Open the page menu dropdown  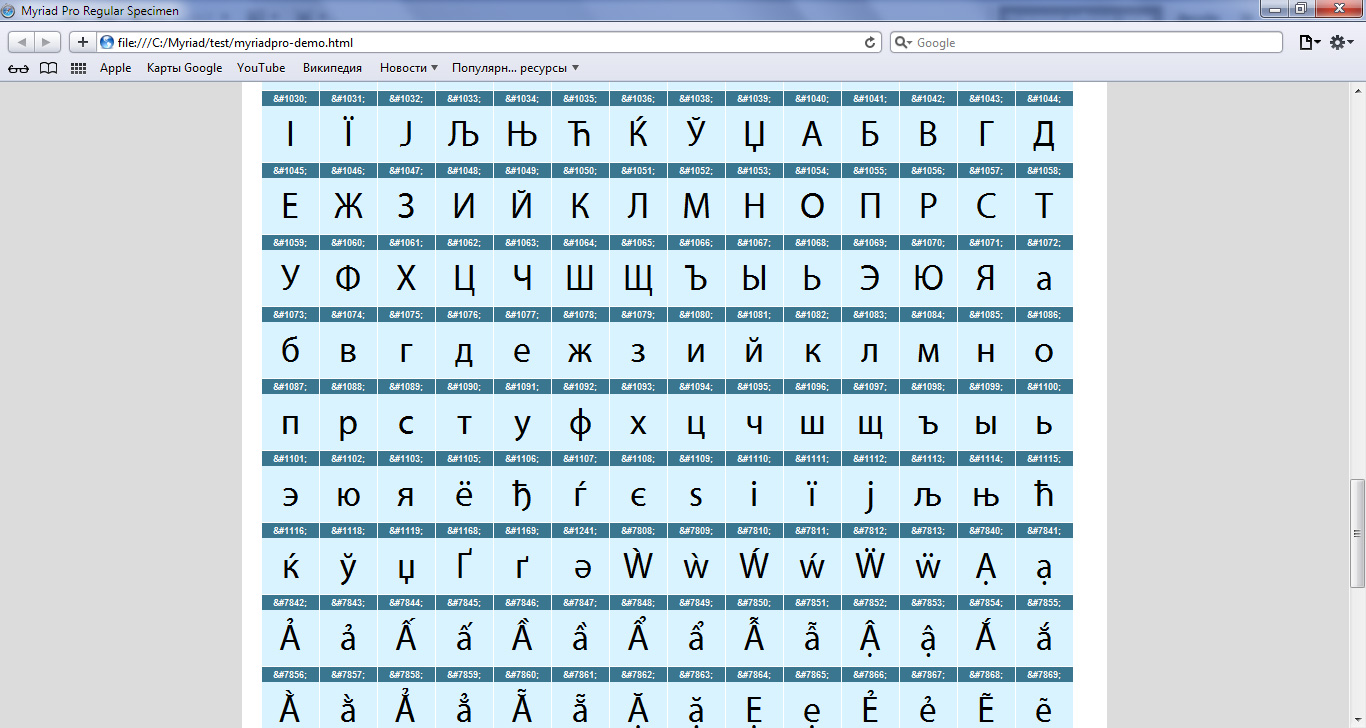pos(1308,42)
